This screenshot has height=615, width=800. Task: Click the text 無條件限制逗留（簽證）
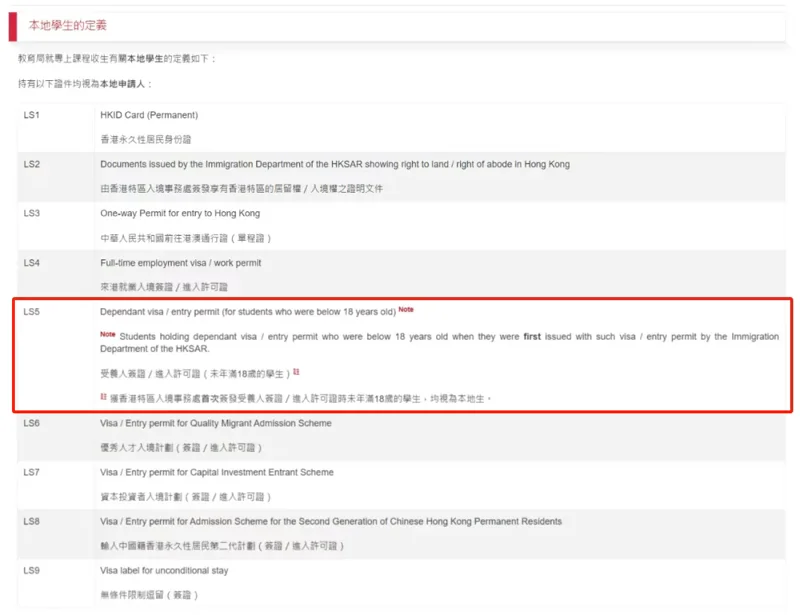tap(149, 595)
